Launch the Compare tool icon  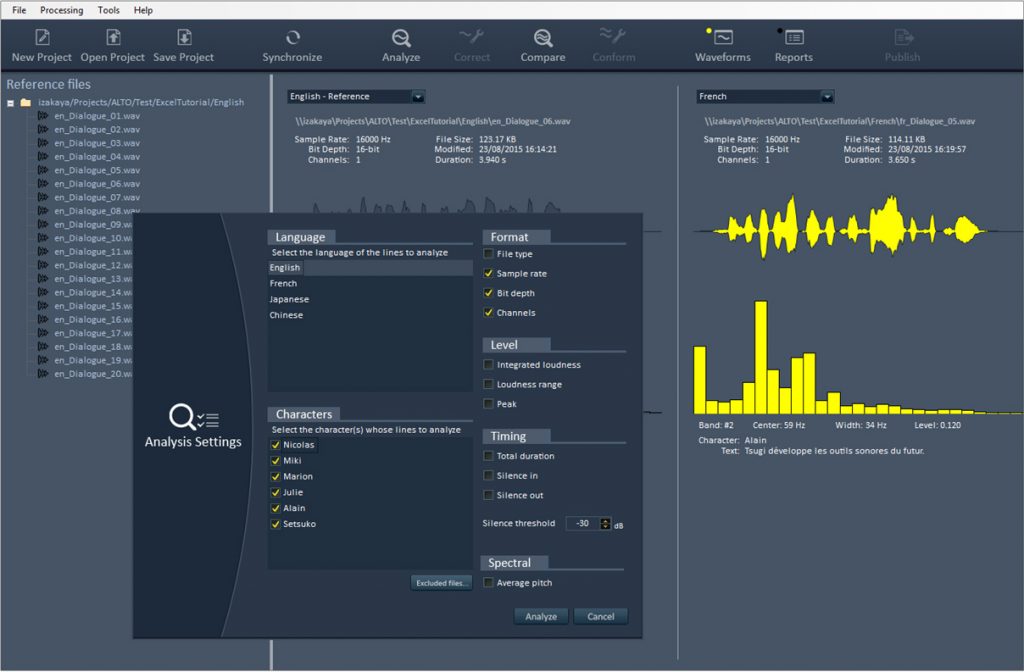[x=543, y=38]
